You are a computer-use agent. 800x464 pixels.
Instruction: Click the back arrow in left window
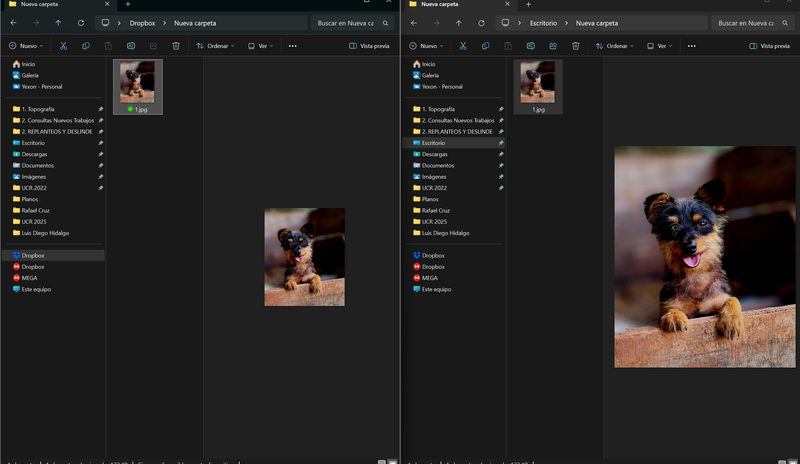(12, 22)
